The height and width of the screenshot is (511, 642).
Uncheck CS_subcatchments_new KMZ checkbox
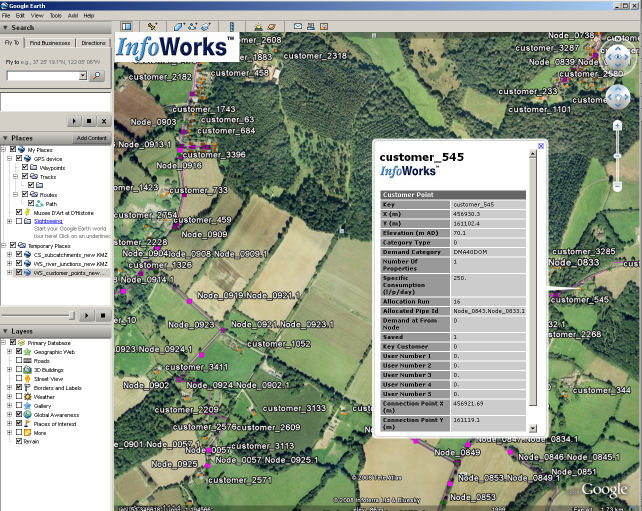(x=19, y=254)
